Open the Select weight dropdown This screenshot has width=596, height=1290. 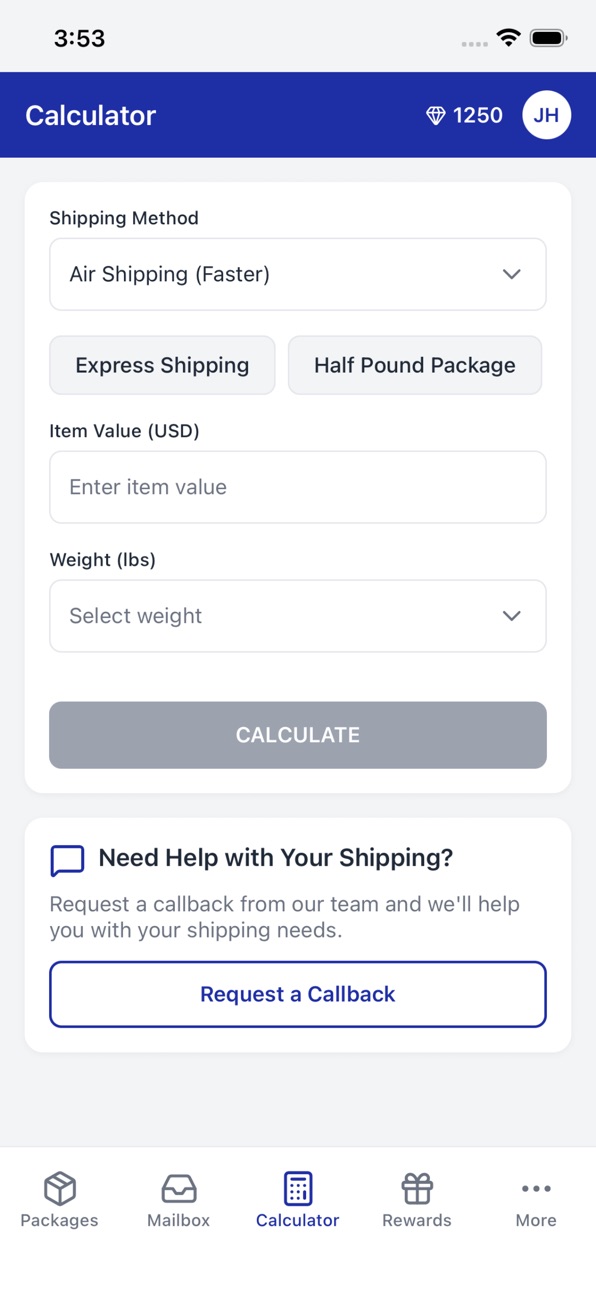click(298, 616)
